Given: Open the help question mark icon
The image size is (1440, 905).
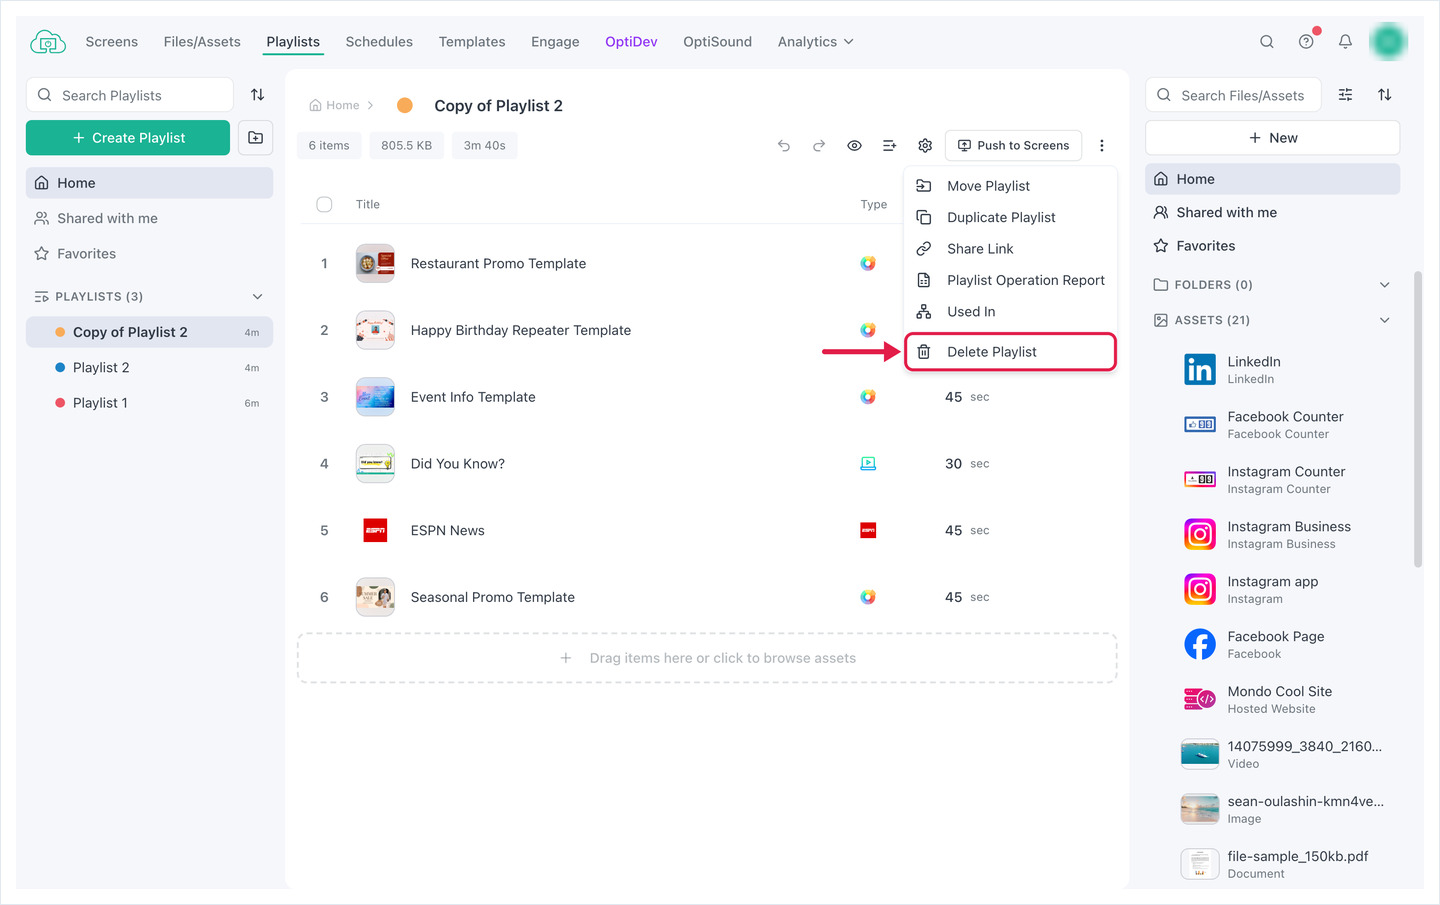Looking at the screenshot, I should coord(1306,42).
